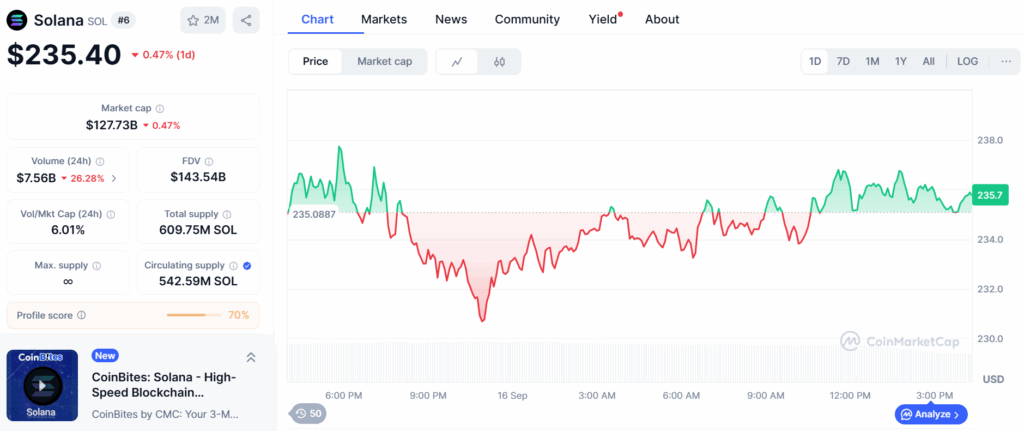Click the Profile score progress bar
The height and width of the screenshot is (431, 1024).
194,315
